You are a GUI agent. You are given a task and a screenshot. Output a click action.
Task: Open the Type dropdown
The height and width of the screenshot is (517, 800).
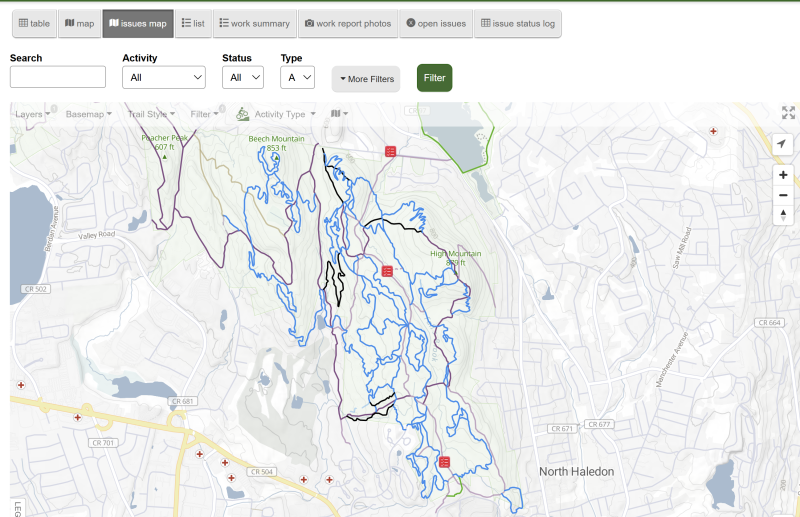coord(297,77)
